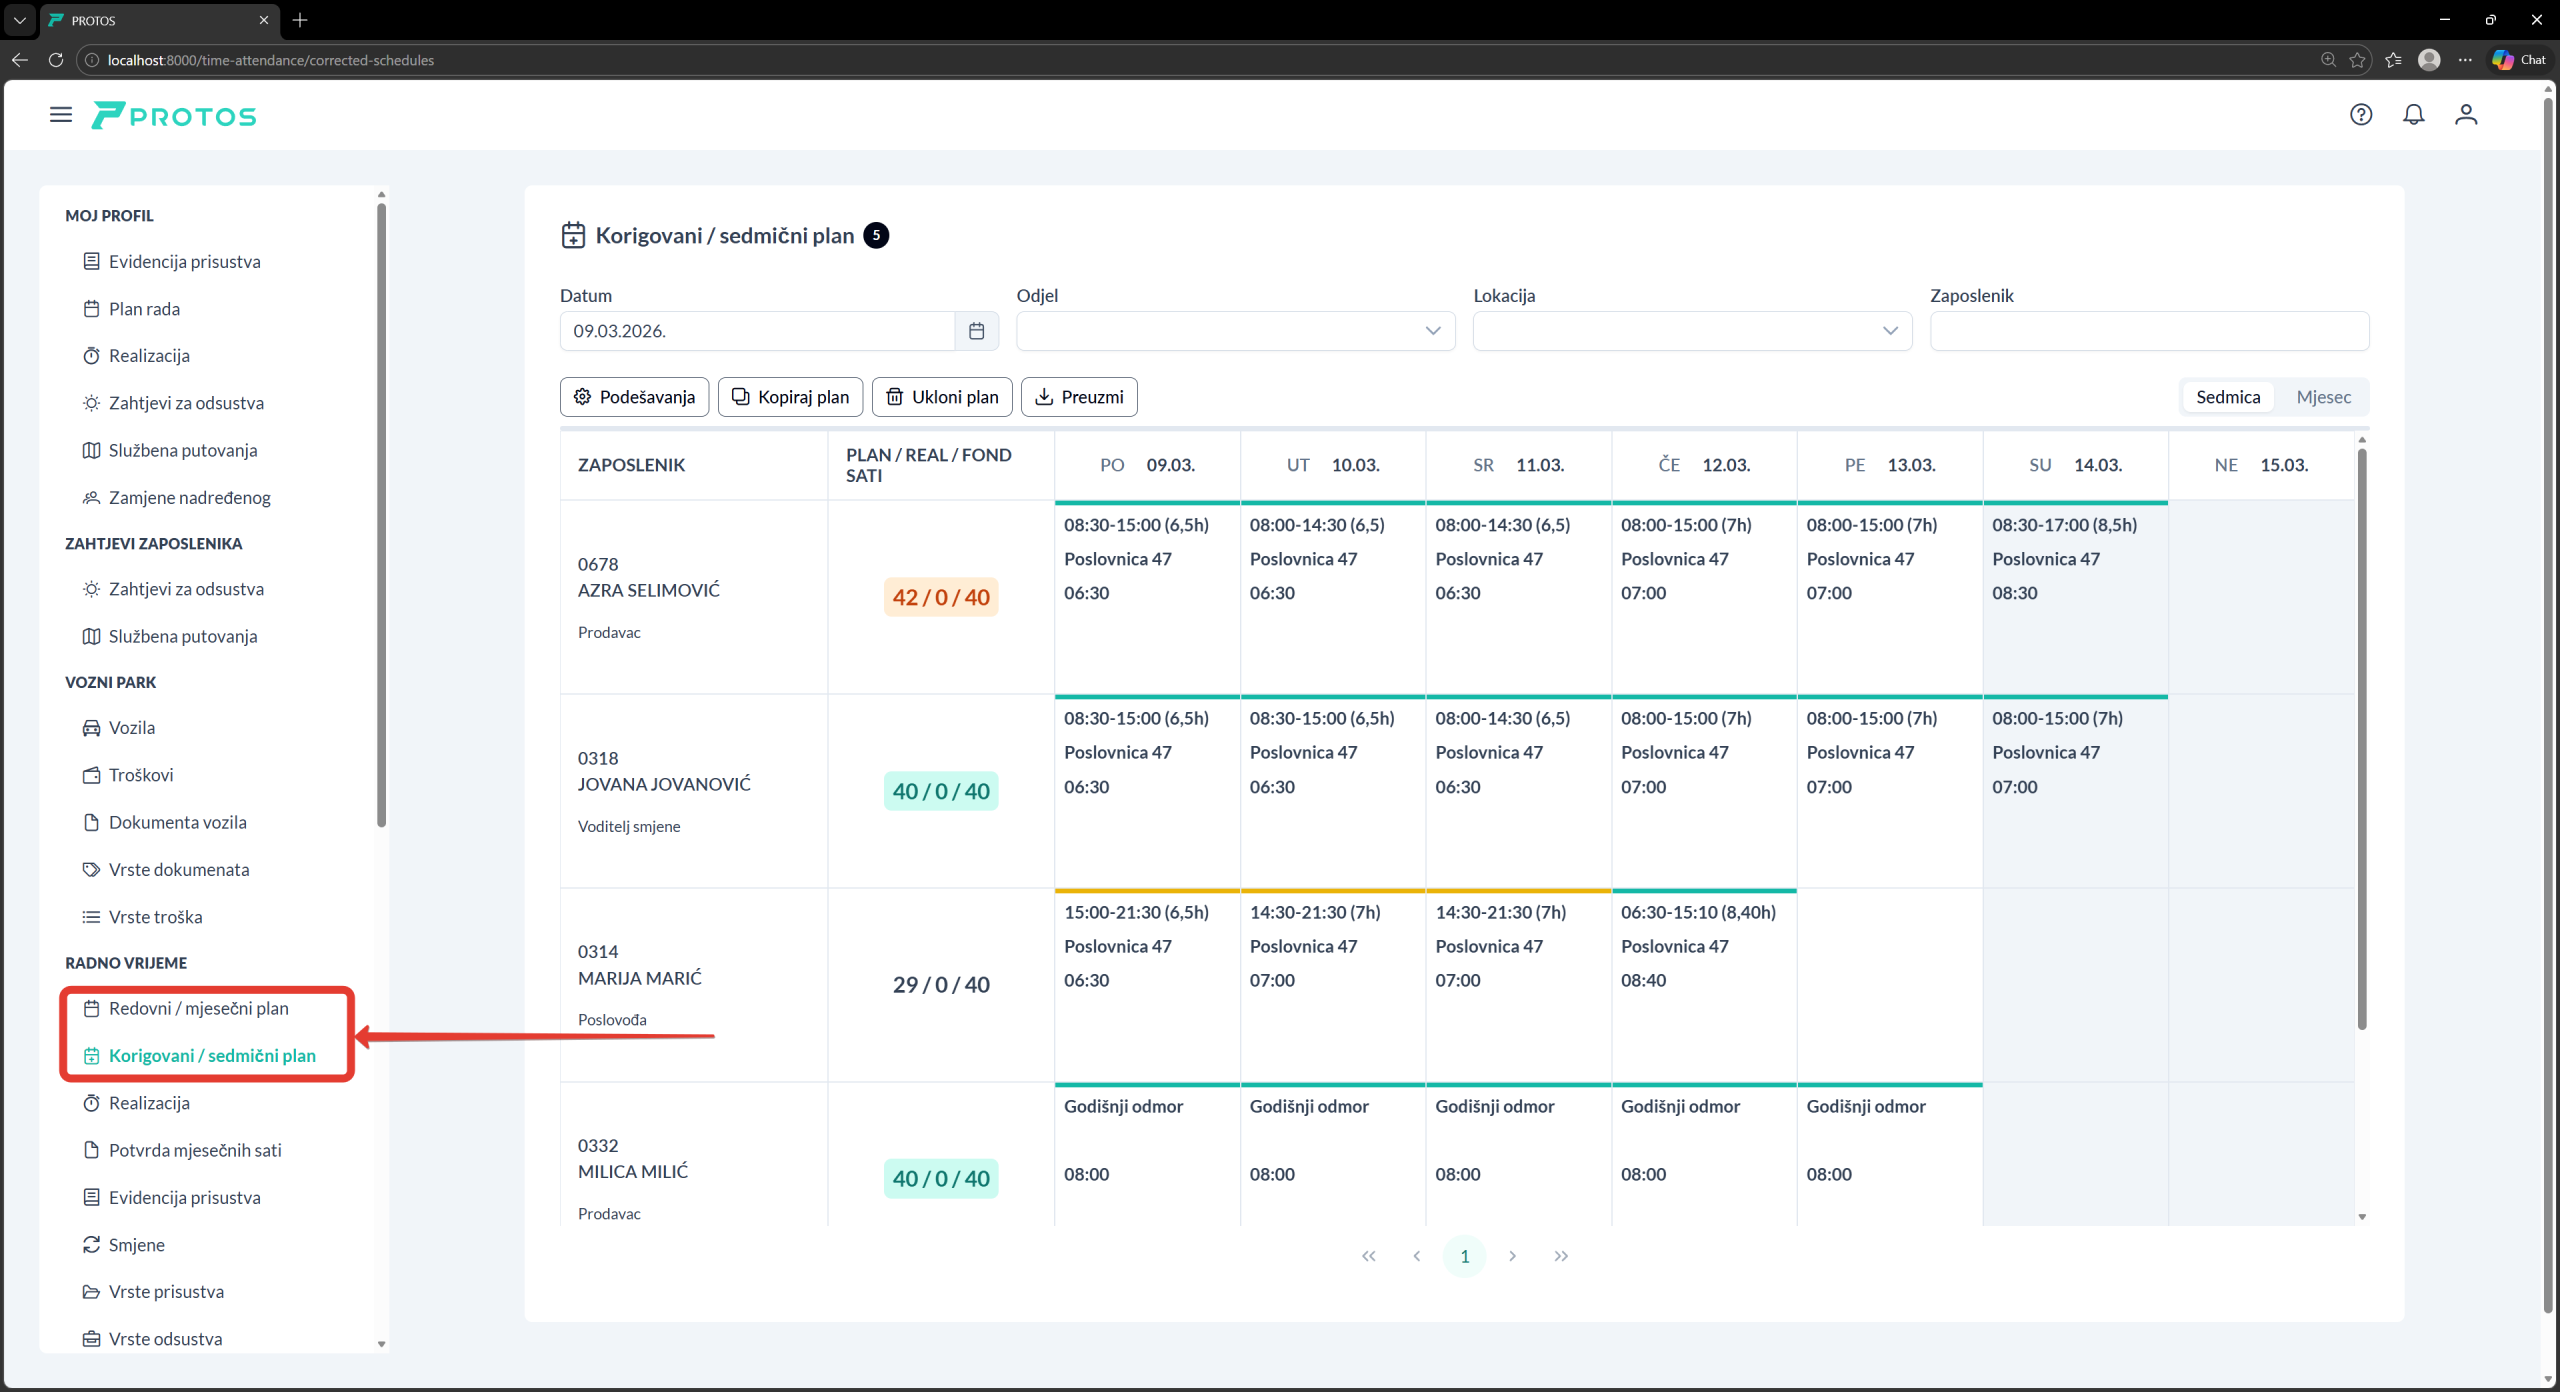Open the hamburger menu icon
Image resolution: width=2560 pixels, height=1392 pixels.
click(61, 115)
